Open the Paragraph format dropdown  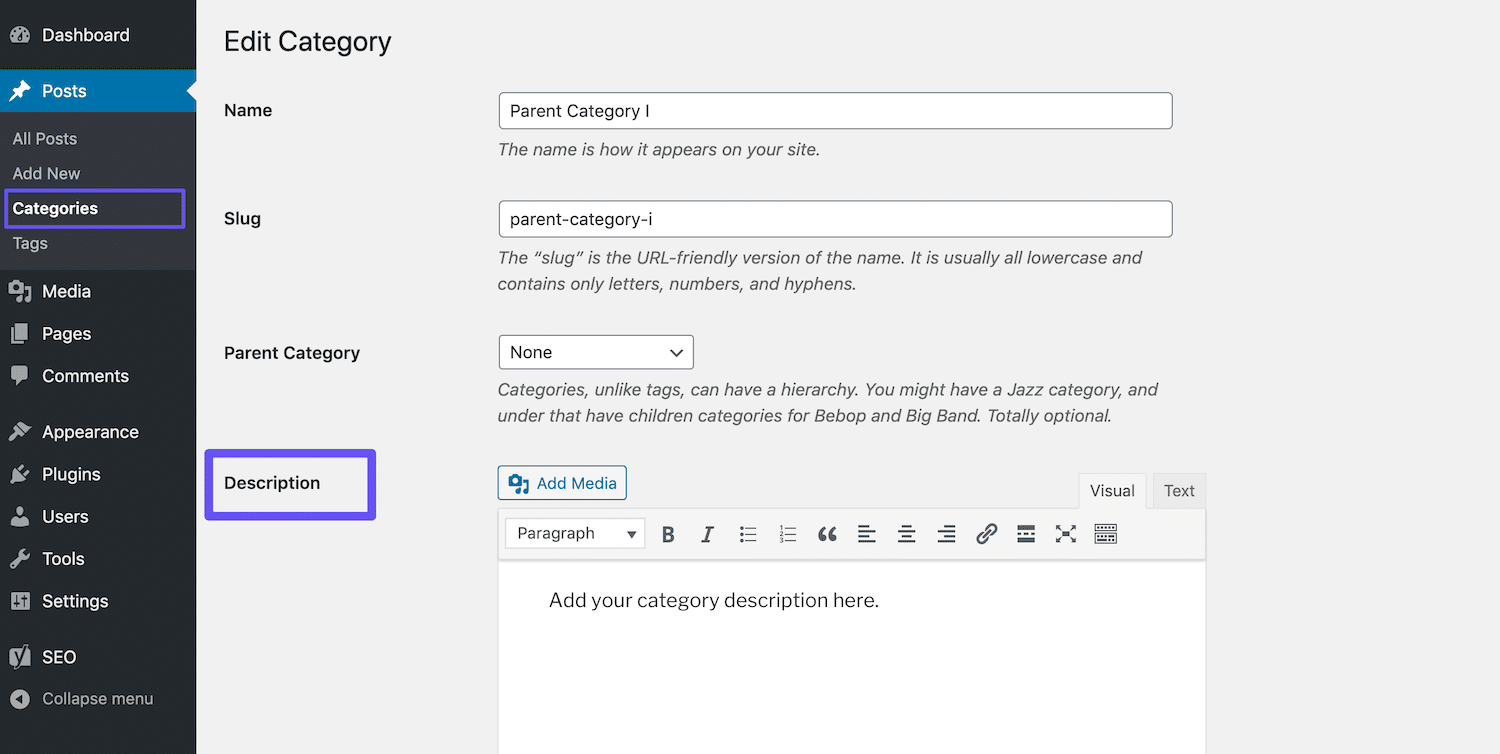coord(575,534)
